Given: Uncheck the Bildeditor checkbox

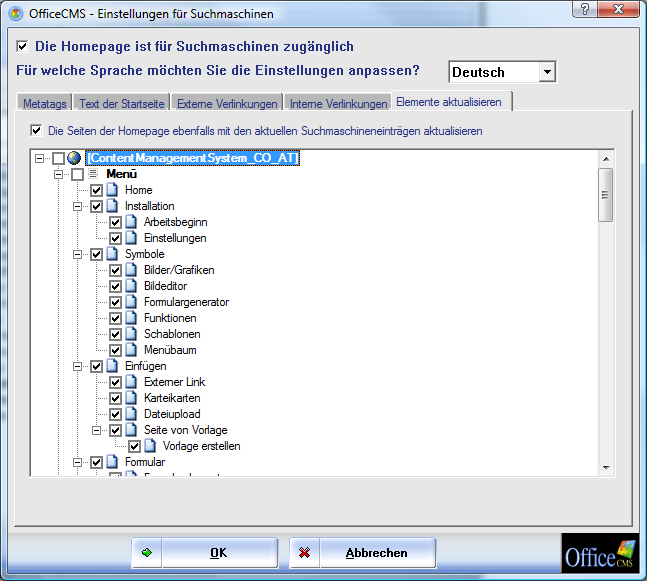Looking at the screenshot, I should click(x=115, y=286).
